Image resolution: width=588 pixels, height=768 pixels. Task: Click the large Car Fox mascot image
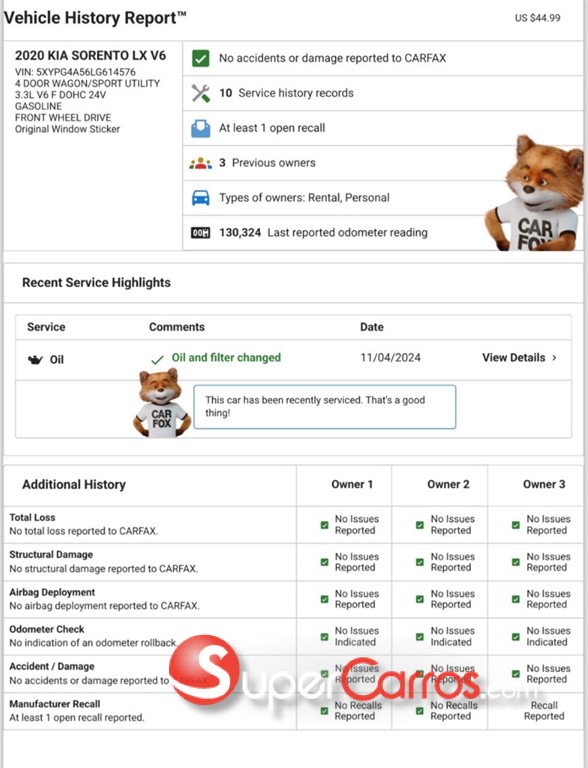(535, 193)
